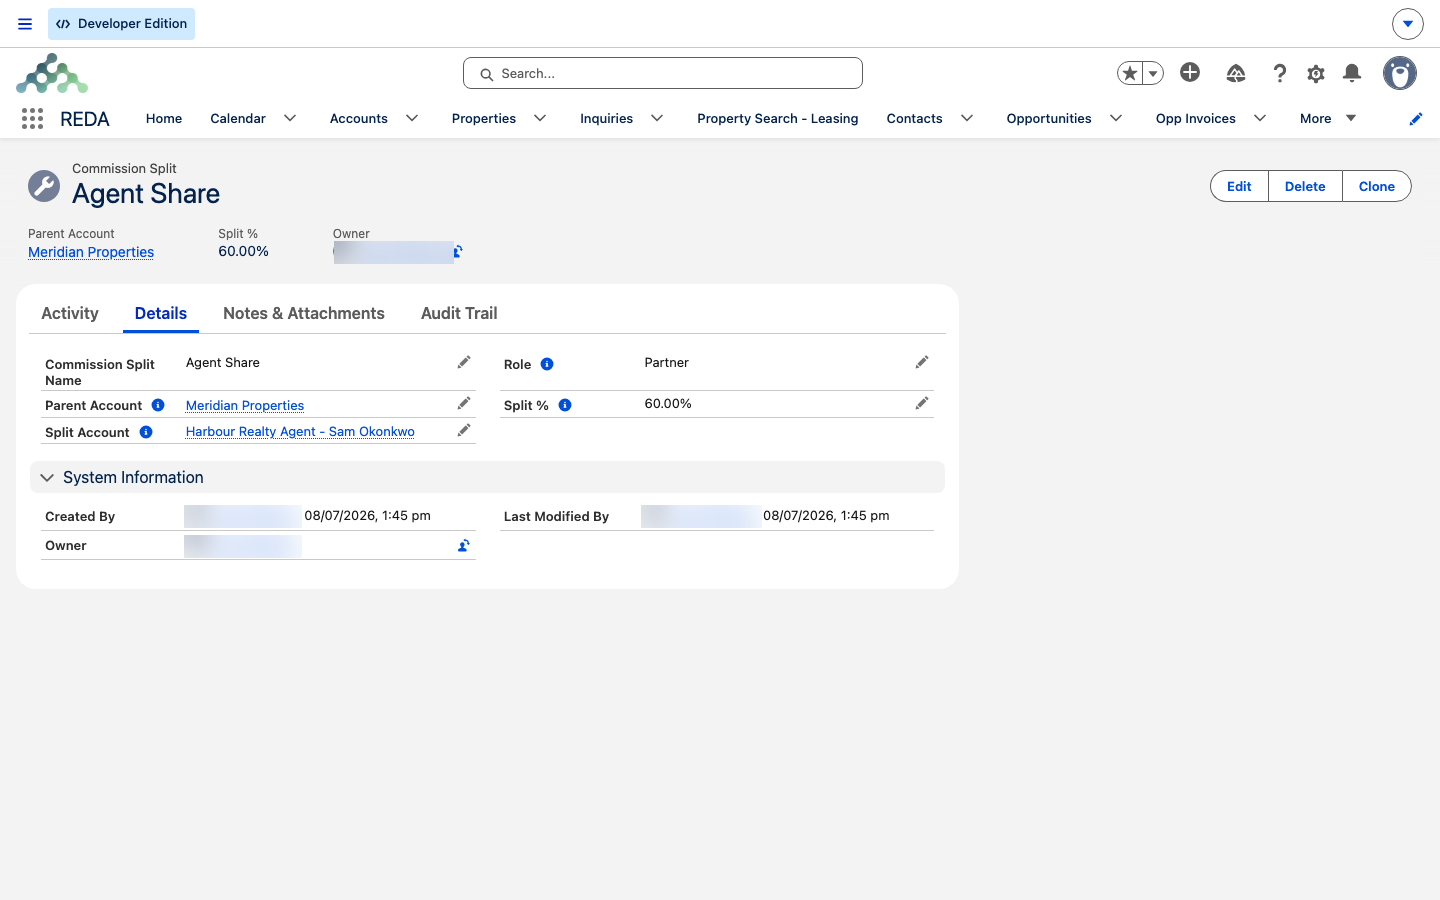Show the Parent Account info tooltip
The image size is (1440, 900).
(x=158, y=405)
